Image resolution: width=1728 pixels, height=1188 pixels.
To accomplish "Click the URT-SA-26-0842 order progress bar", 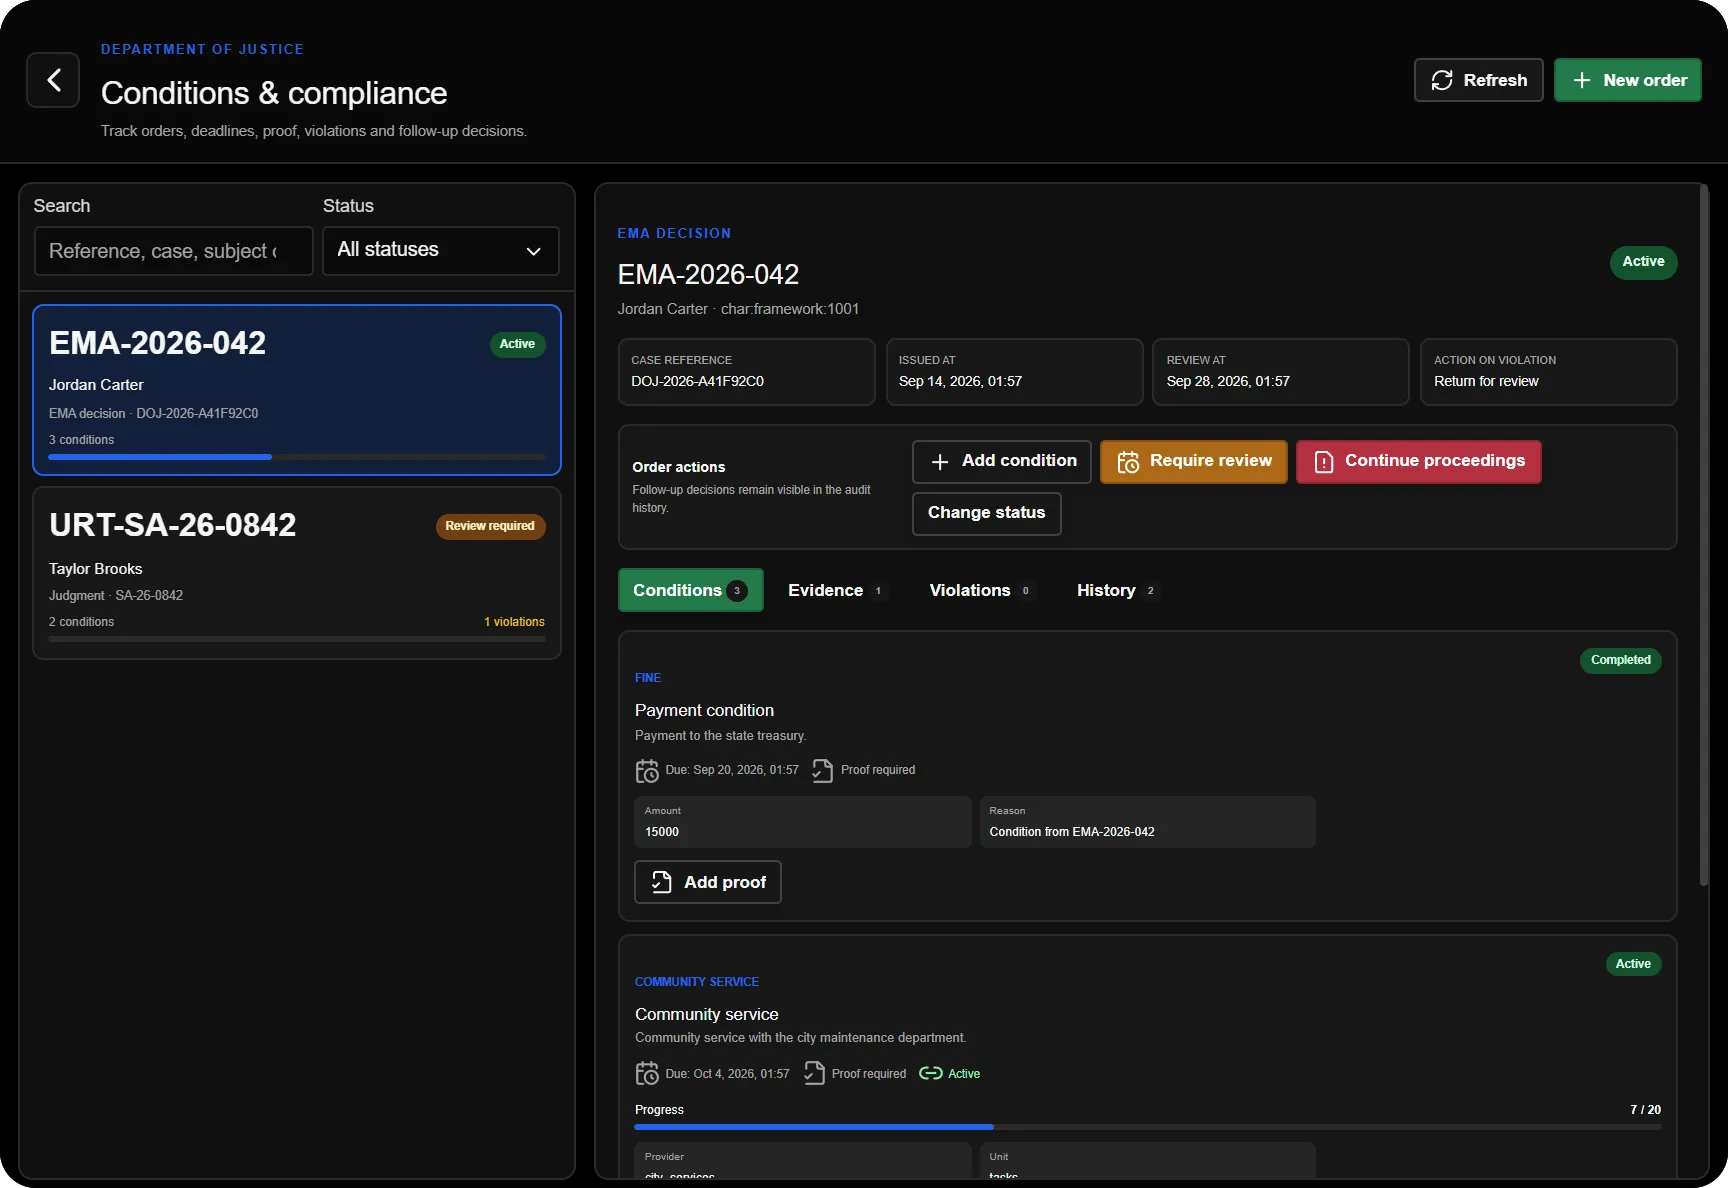I will [x=297, y=639].
